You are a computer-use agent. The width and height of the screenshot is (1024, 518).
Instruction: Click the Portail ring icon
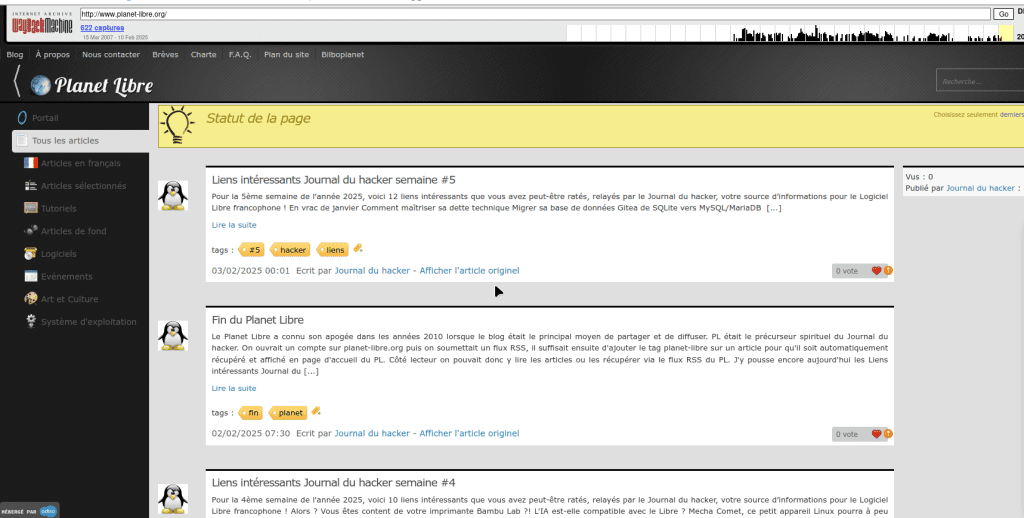click(x=22, y=118)
